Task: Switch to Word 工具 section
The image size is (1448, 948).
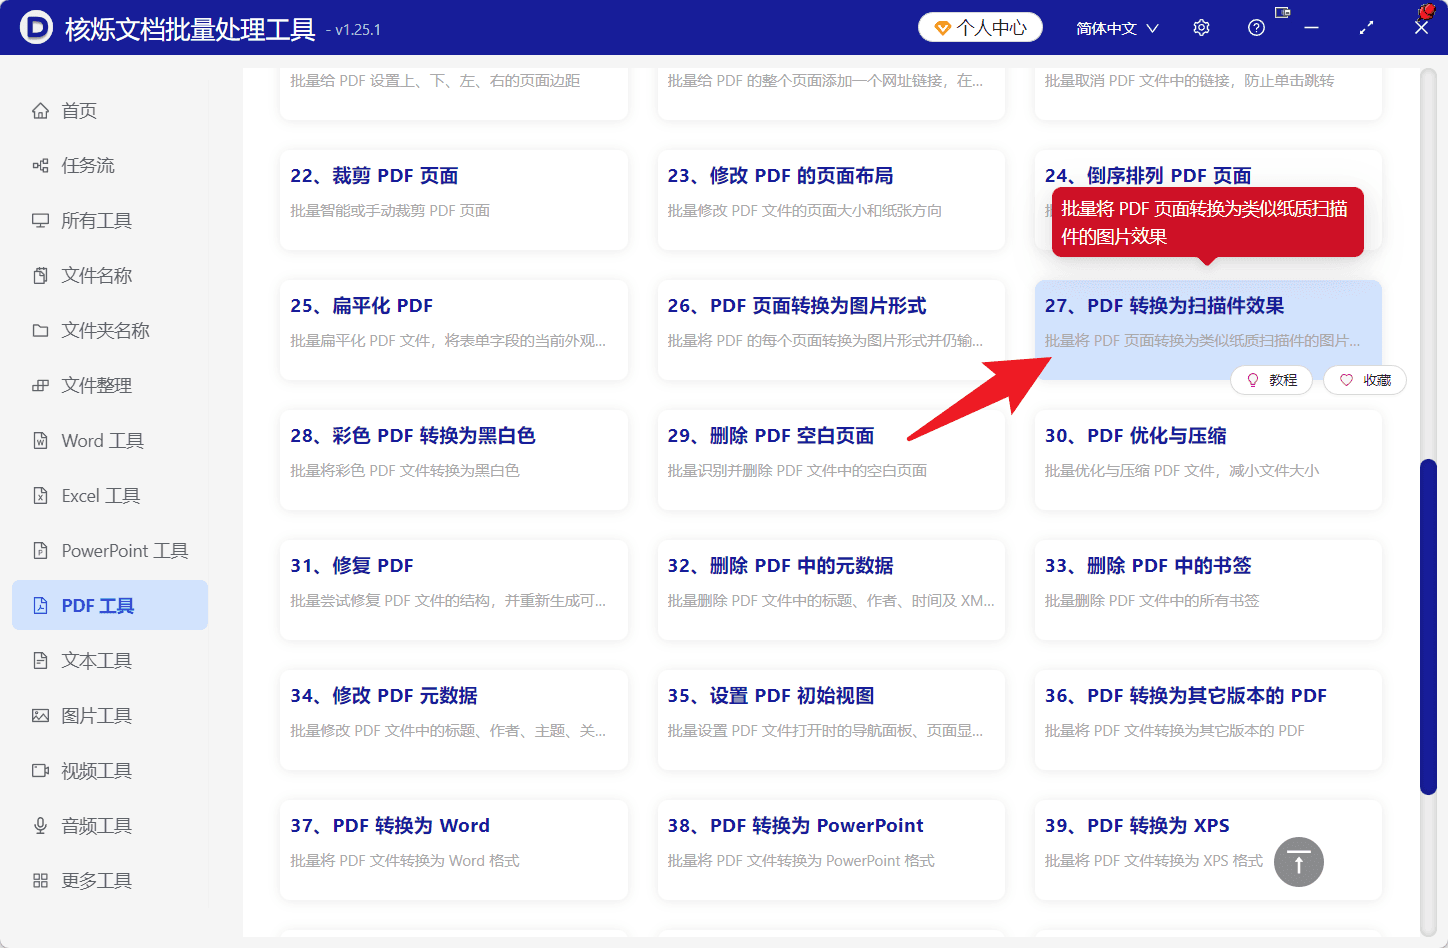Action: click(x=110, y=441)
